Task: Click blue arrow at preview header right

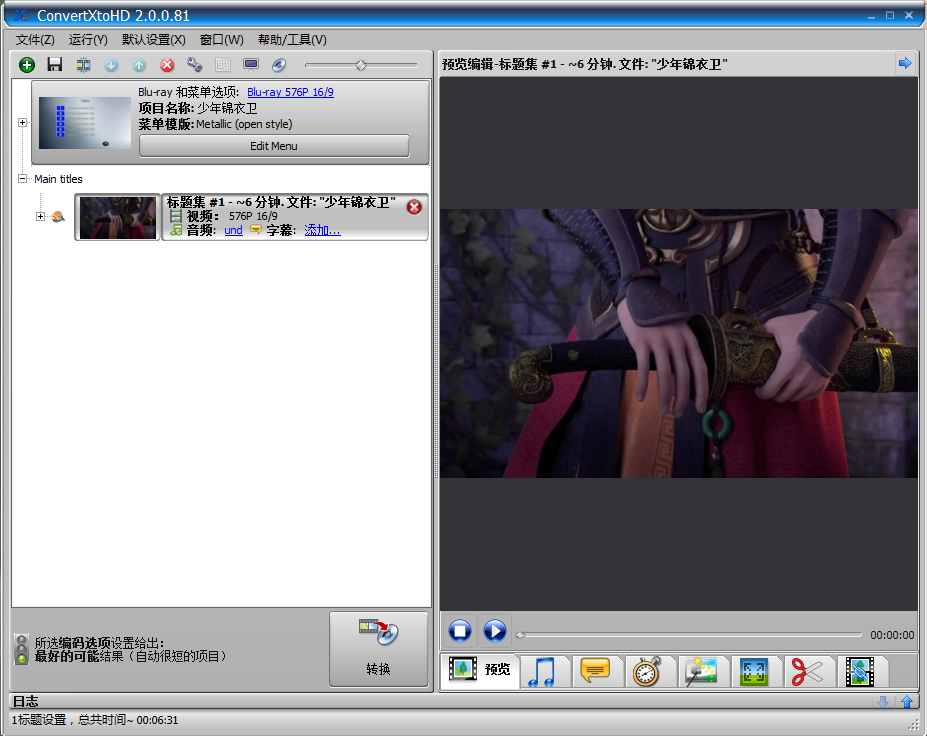Action: click(905, 63)
